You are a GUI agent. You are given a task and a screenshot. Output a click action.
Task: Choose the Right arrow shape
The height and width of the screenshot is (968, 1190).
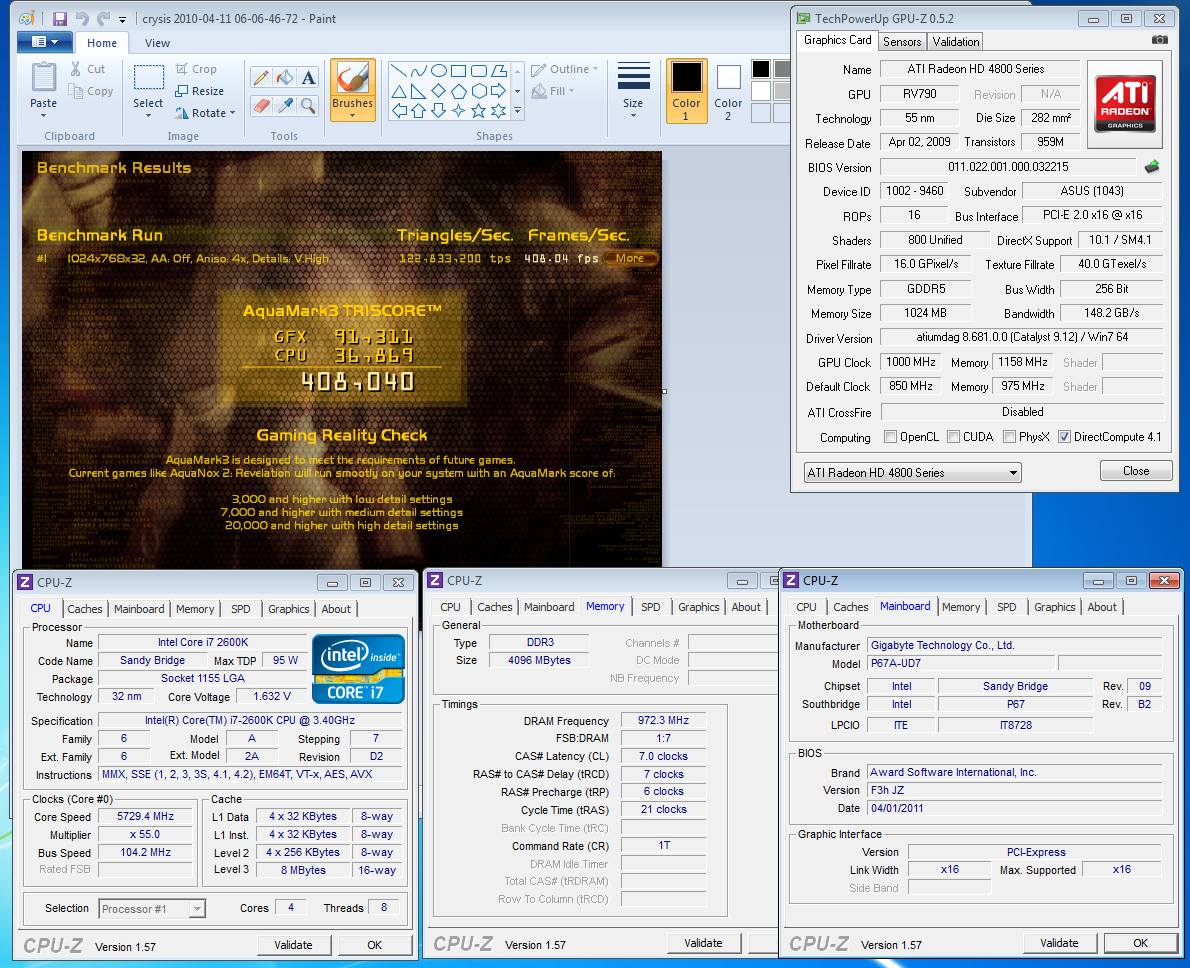pos(499,91)
